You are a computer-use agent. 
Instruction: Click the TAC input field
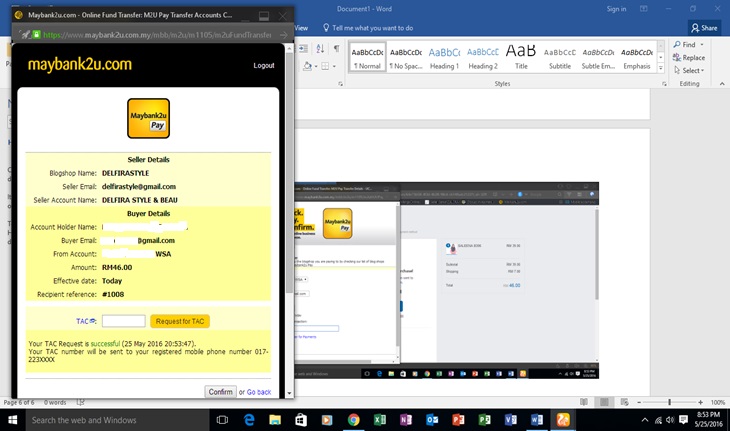[x=123, y=321]
